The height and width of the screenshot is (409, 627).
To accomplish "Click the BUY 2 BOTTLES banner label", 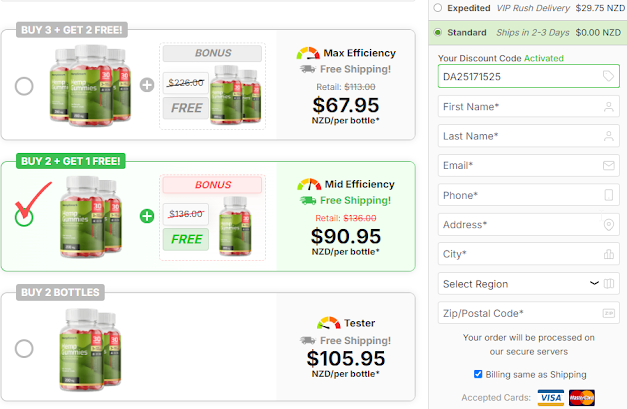I will click(59, 293).
